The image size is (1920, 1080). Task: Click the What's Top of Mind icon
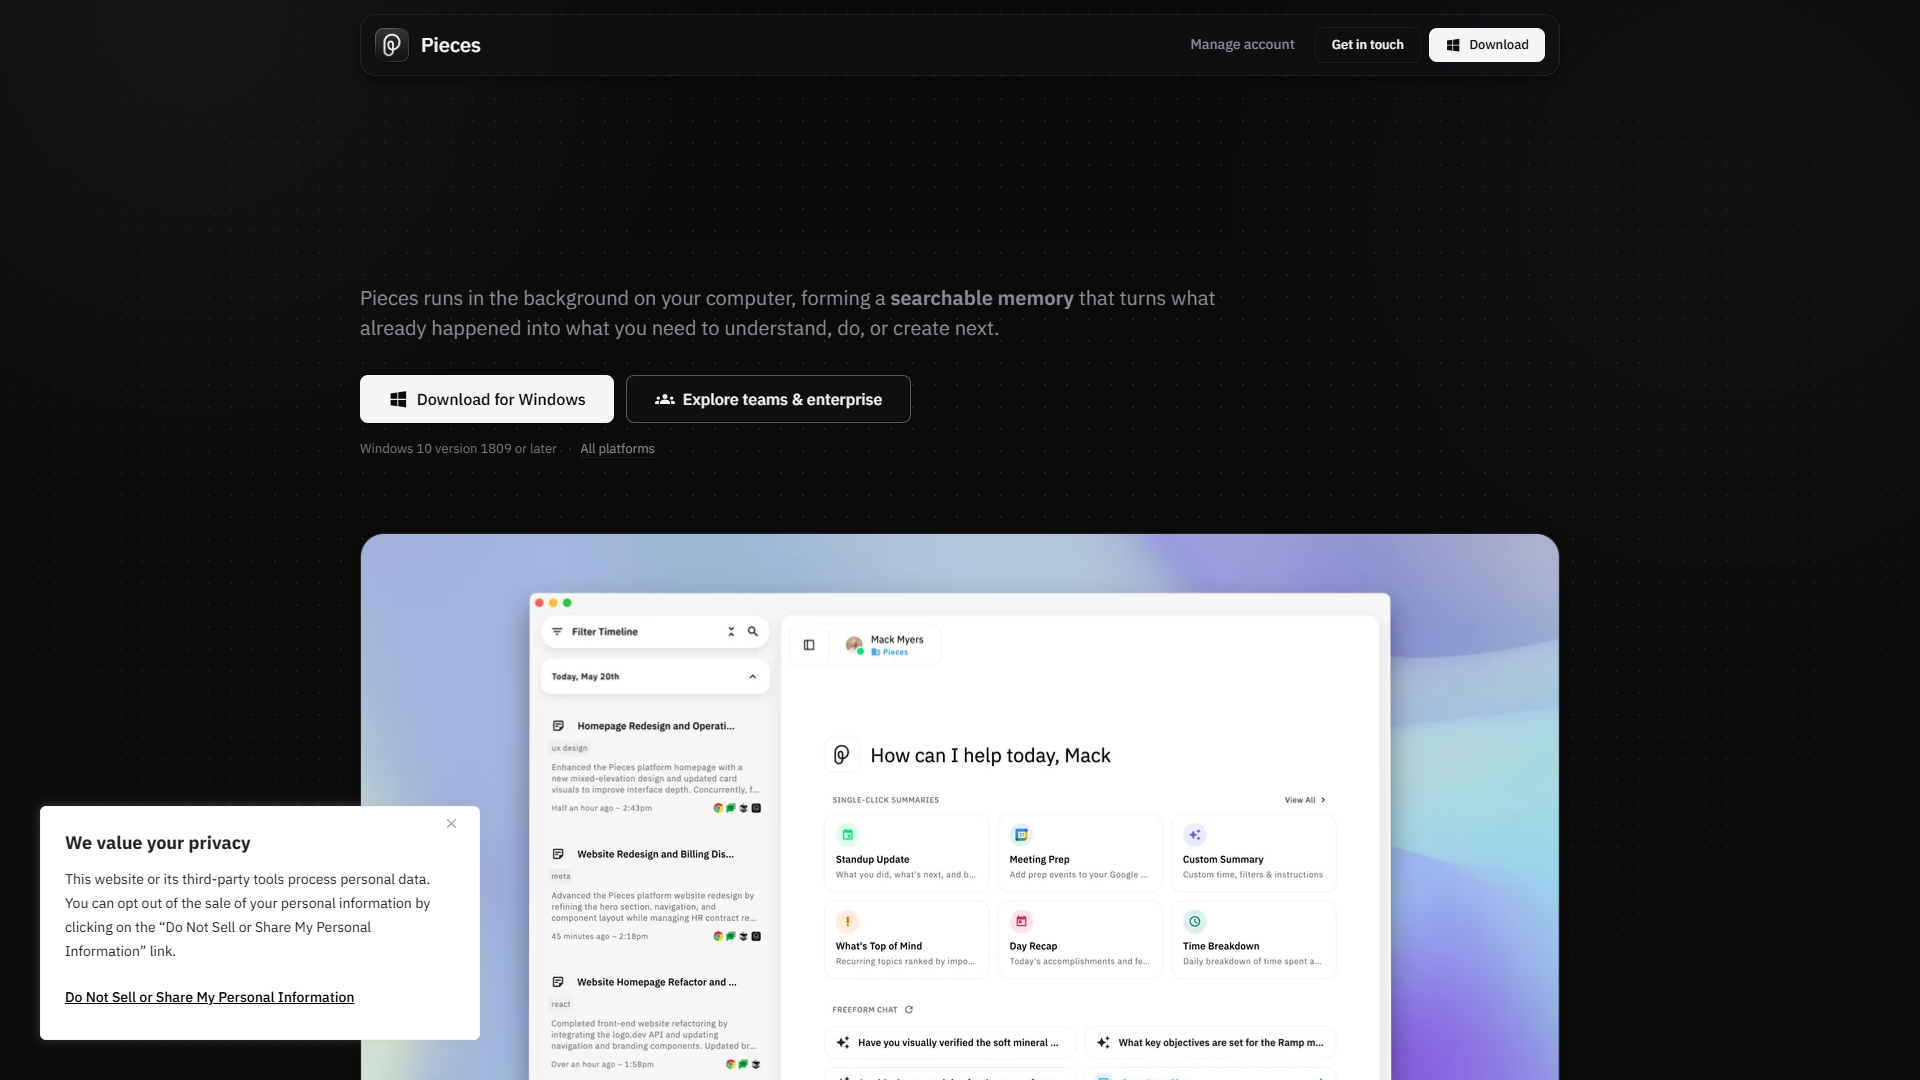click(848, 921)
